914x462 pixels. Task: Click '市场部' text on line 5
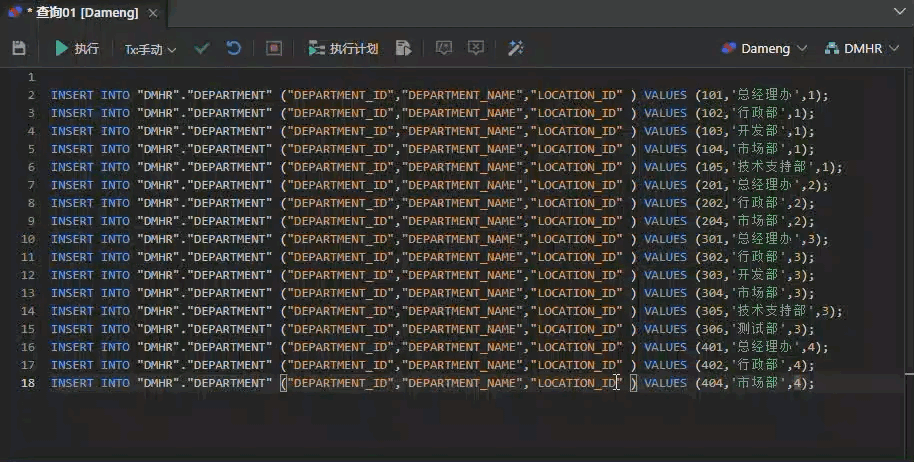(x=760, y=149)
